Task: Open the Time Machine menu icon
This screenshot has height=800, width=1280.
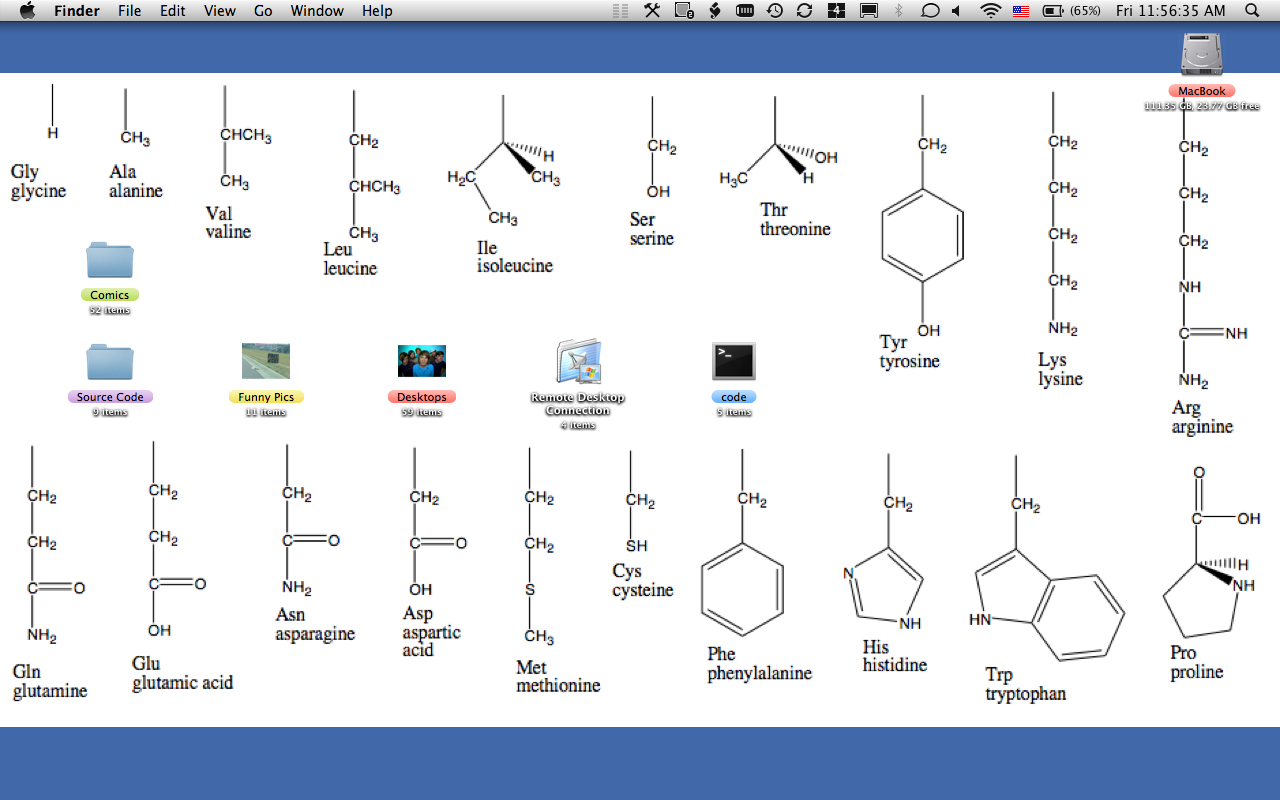Action: coord(775,11)
